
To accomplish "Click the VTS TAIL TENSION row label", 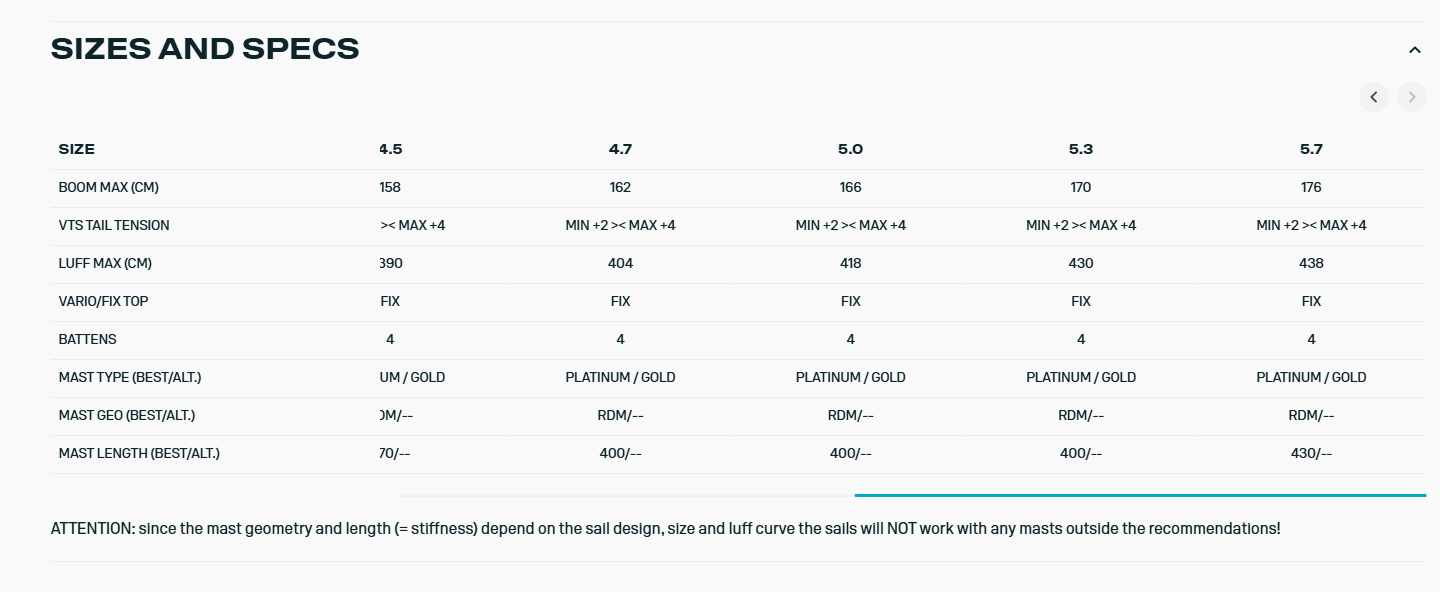I will [x=114, y=225].
